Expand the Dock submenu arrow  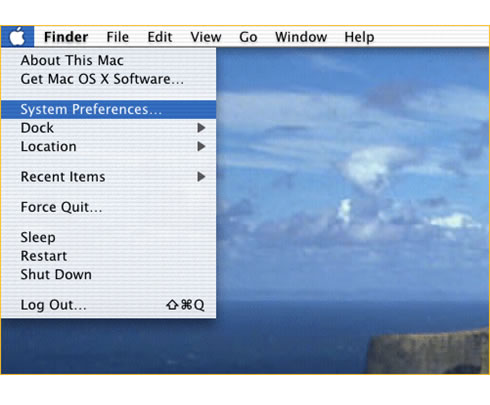pos(201,128)
